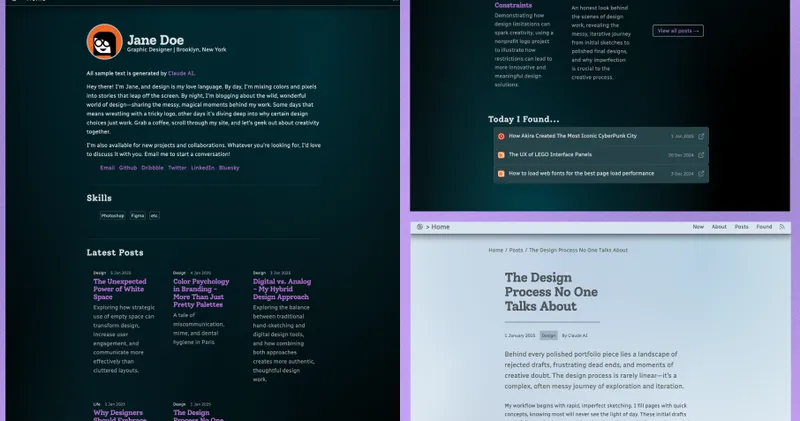This screenshot has height=421, width=800.
Task: Open the Github profile link
Action: click(x=128, y=168)
